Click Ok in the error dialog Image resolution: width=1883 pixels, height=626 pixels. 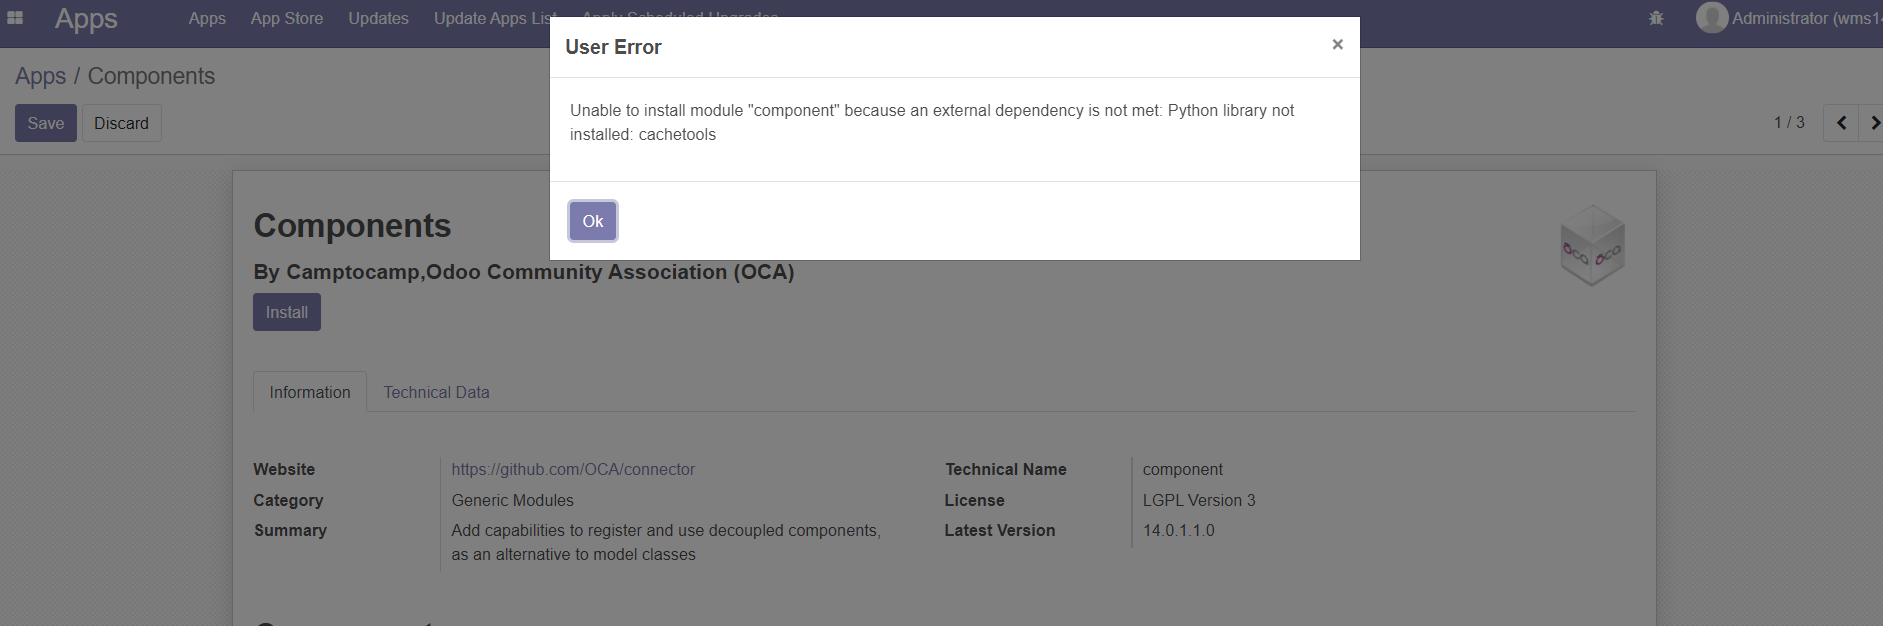pos(593,221)
